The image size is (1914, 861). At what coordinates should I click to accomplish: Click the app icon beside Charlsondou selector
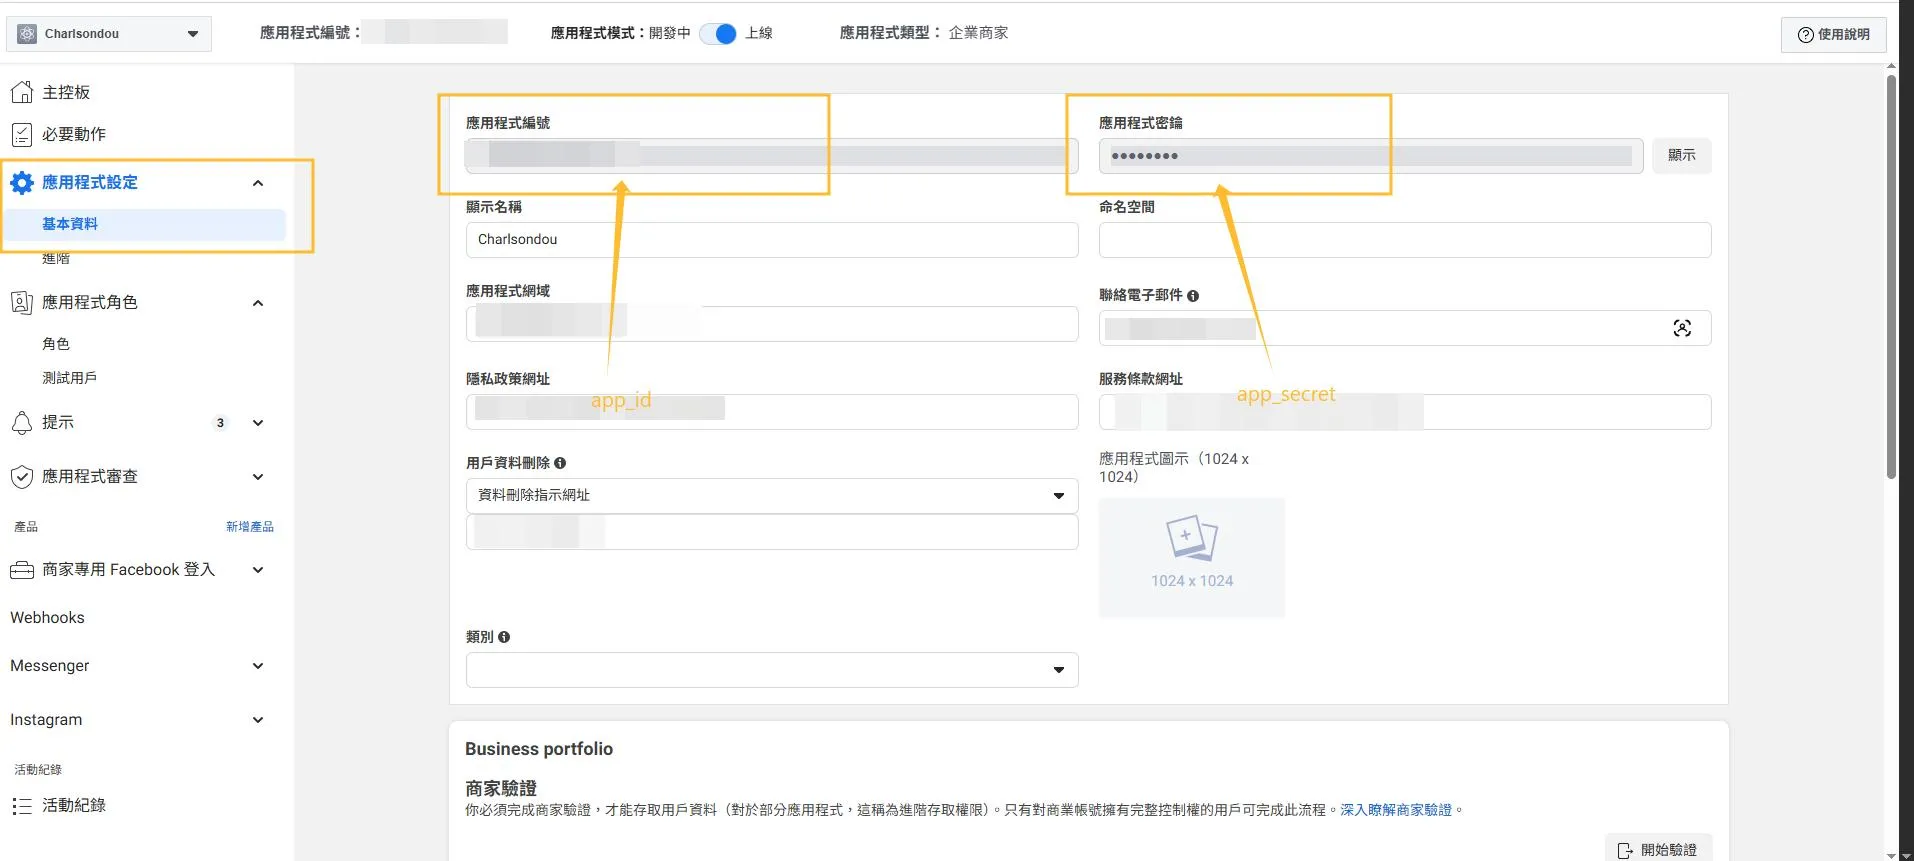27,34
